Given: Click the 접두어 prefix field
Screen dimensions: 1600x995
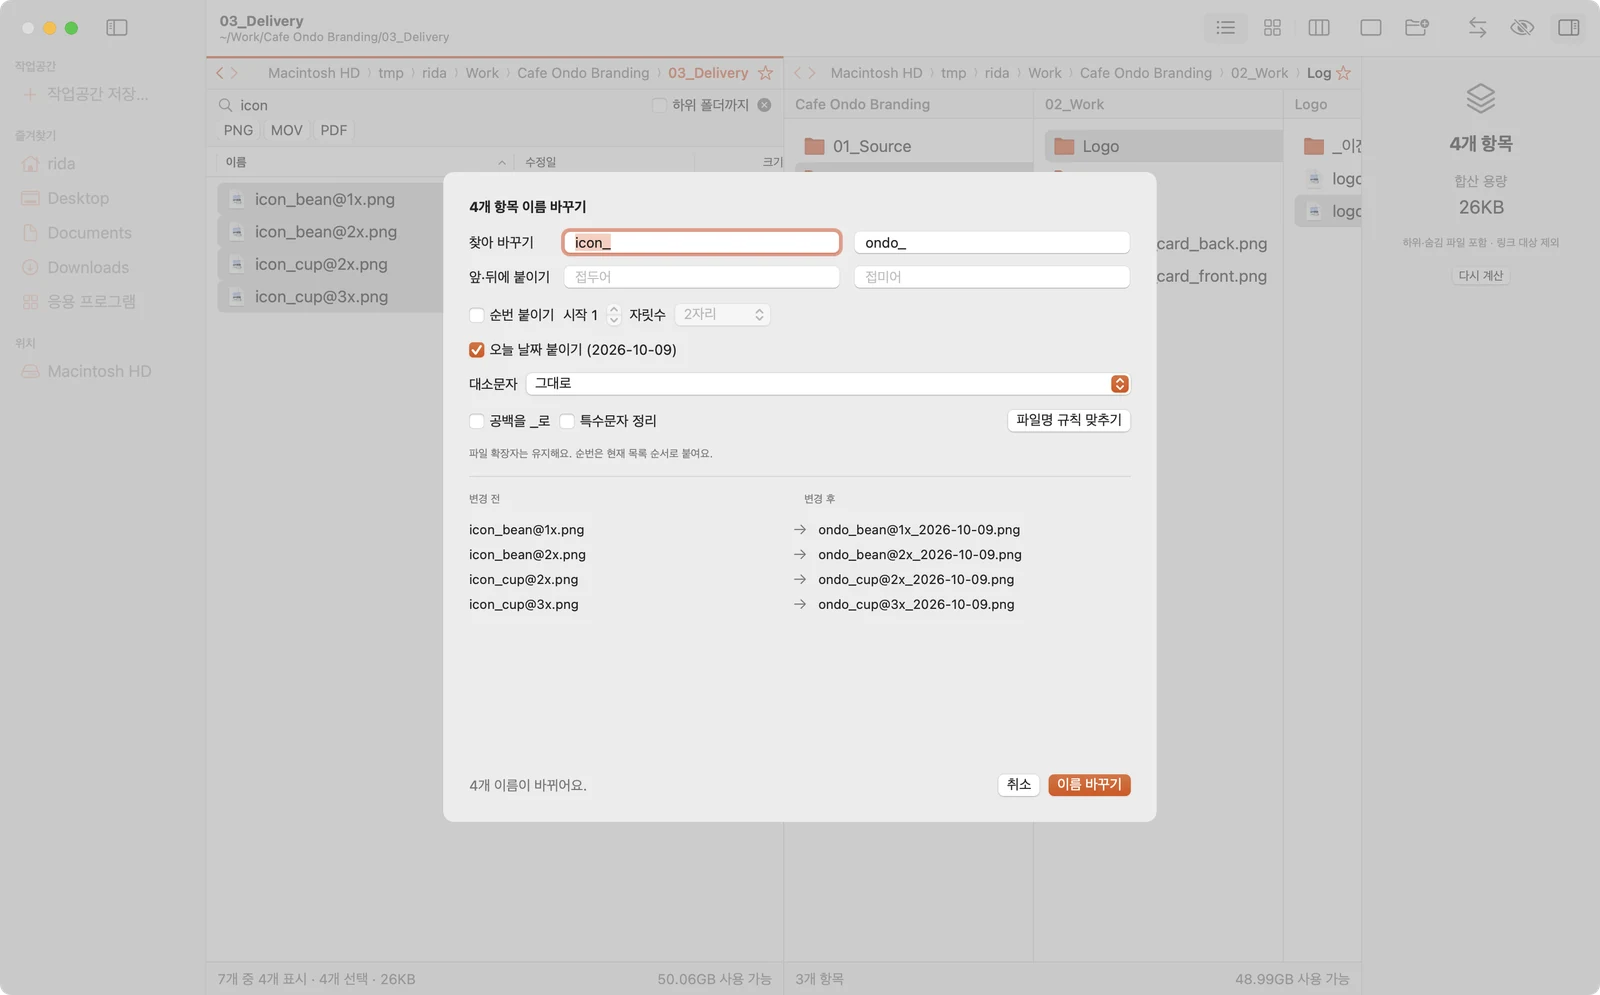Looking at the screenshot, I should (x=702, y=277).
